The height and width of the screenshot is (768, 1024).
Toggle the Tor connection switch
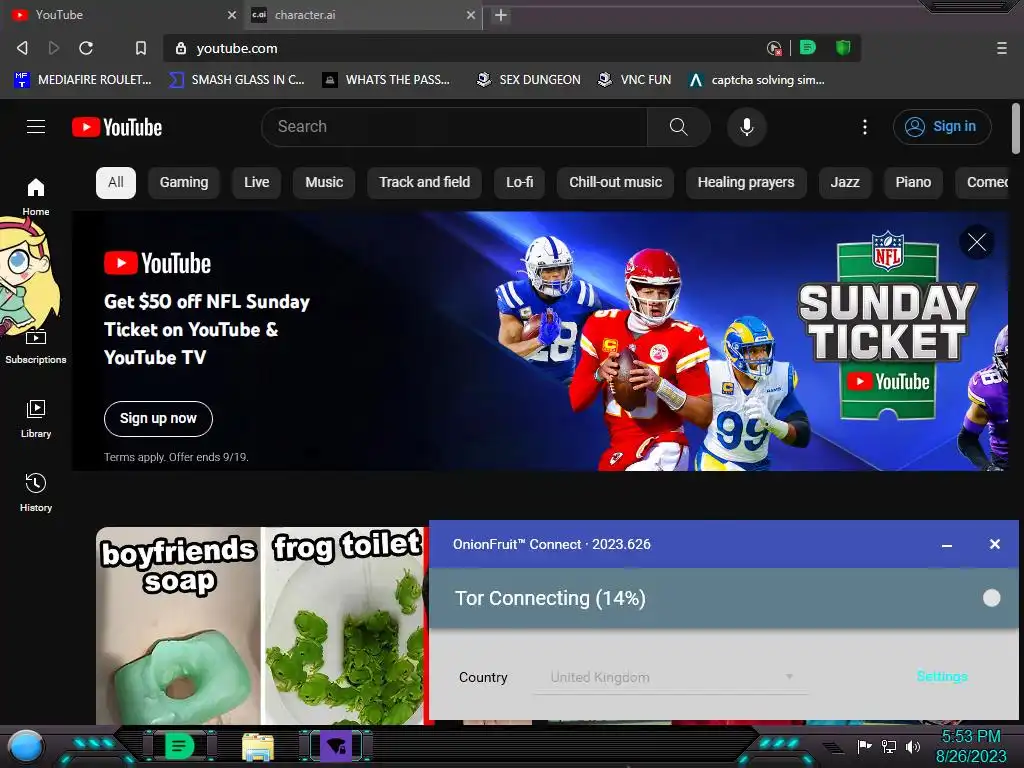click(991, 598)
